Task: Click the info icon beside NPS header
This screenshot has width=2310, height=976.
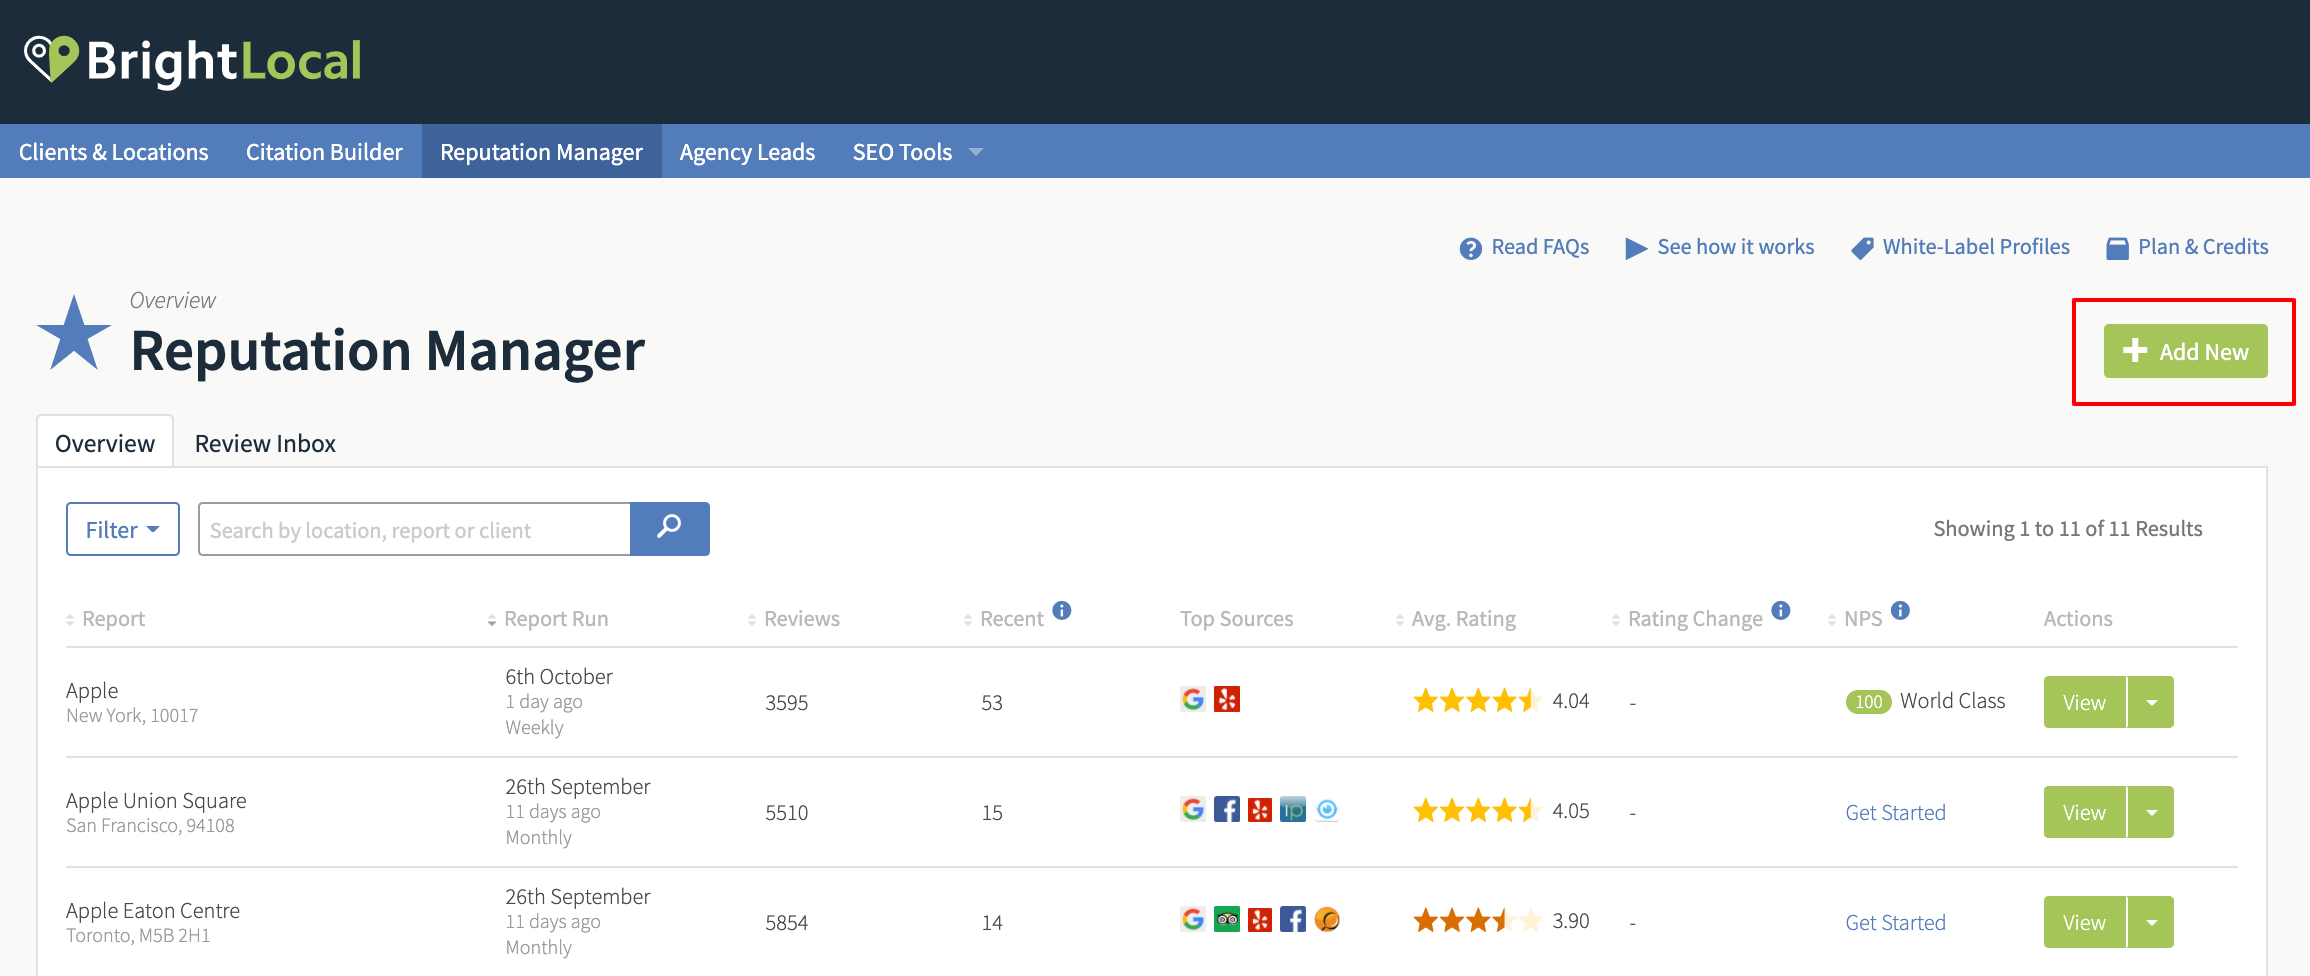Action: [1900, 610]
